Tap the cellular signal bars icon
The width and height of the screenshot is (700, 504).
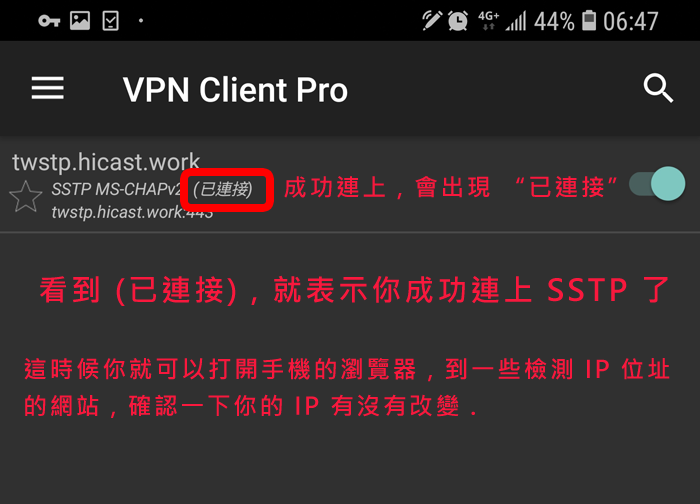point(516,21)
